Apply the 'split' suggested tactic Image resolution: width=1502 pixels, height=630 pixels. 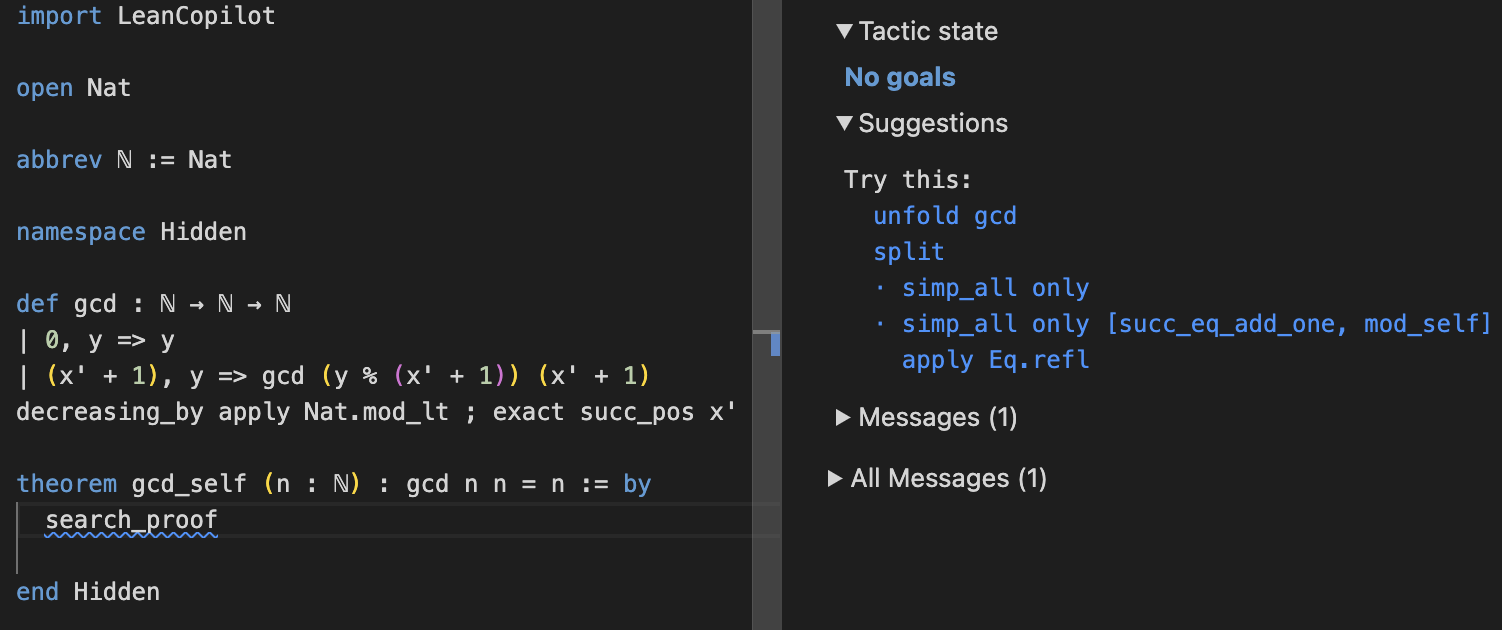coord(908,252)
